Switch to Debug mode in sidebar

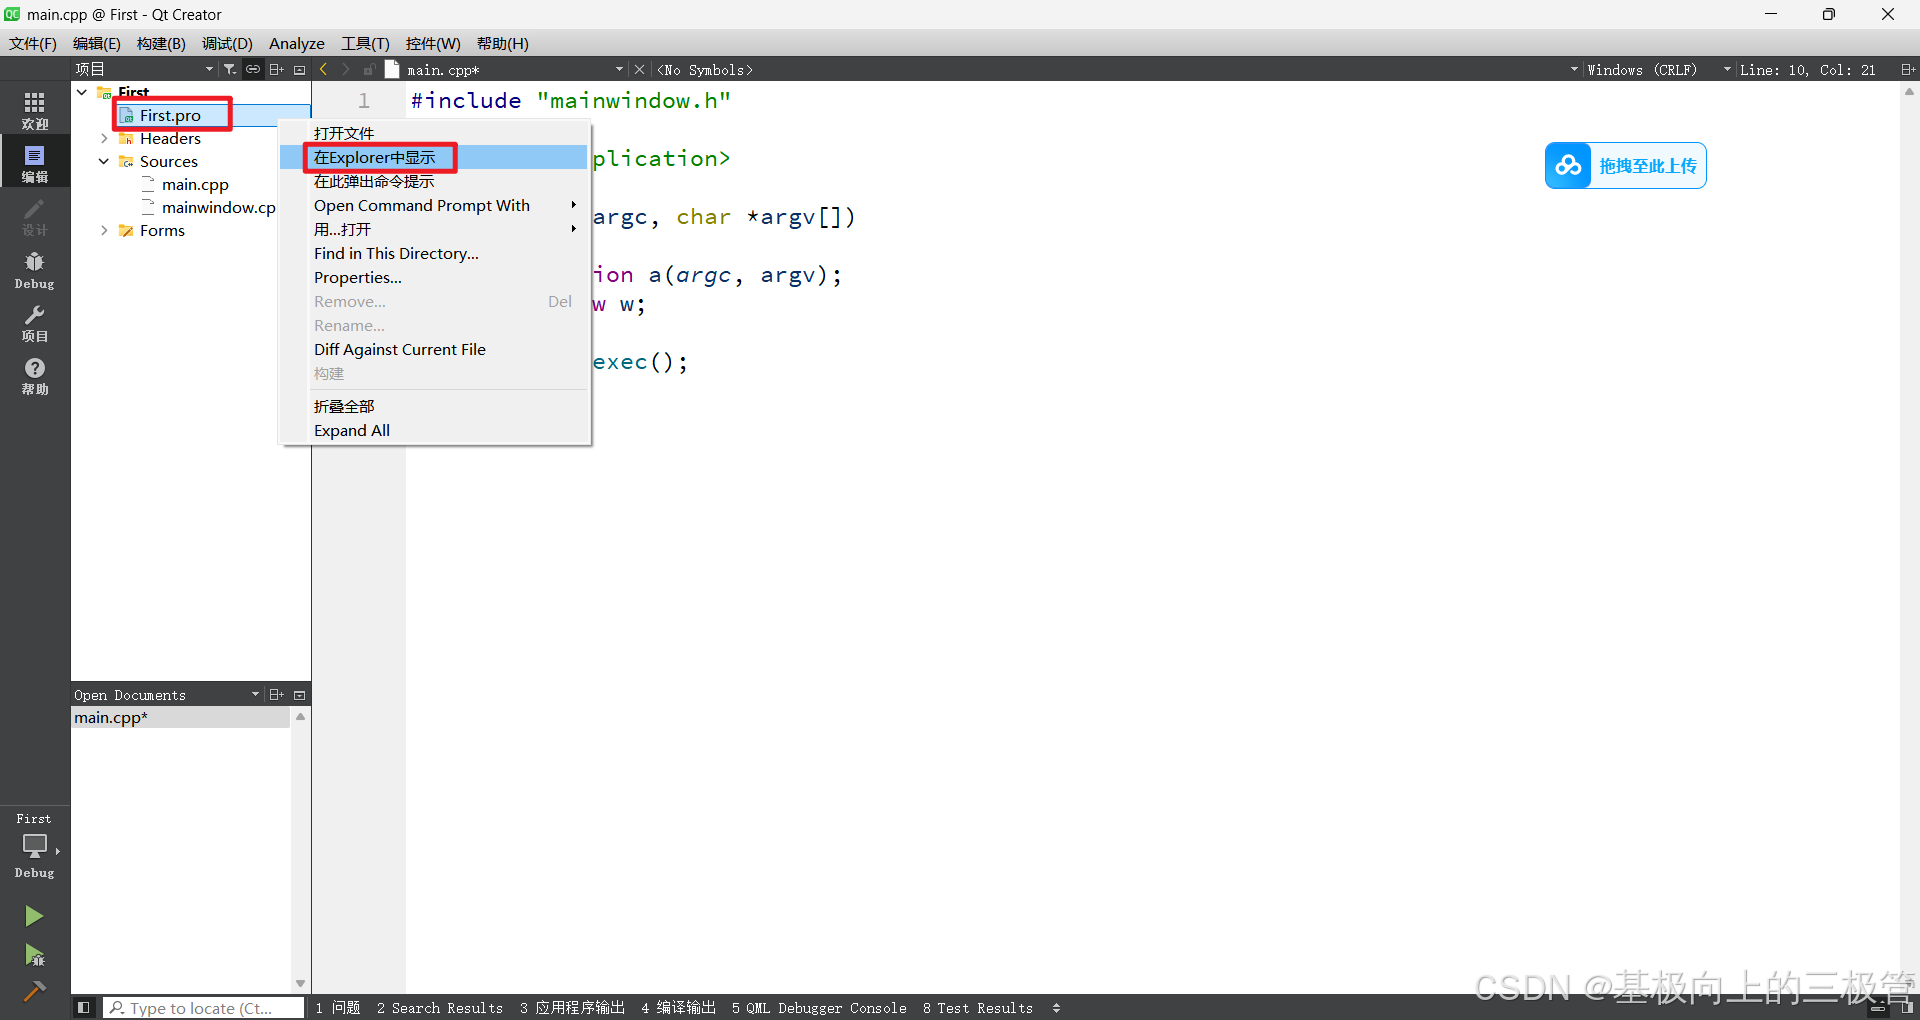tap(35, 269)
